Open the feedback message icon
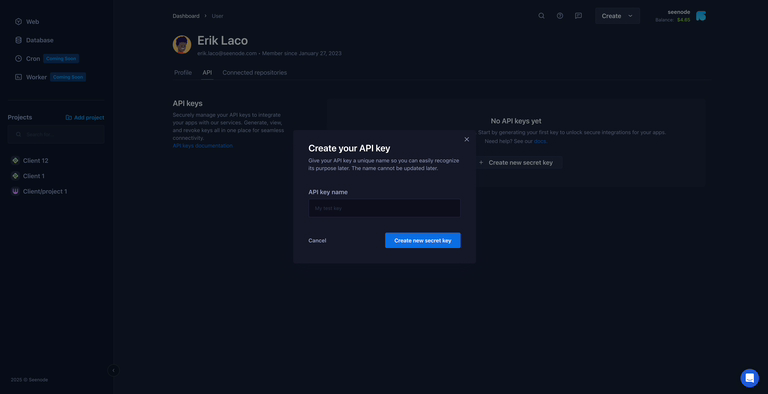Screen dimensions: 768x394 578,16
